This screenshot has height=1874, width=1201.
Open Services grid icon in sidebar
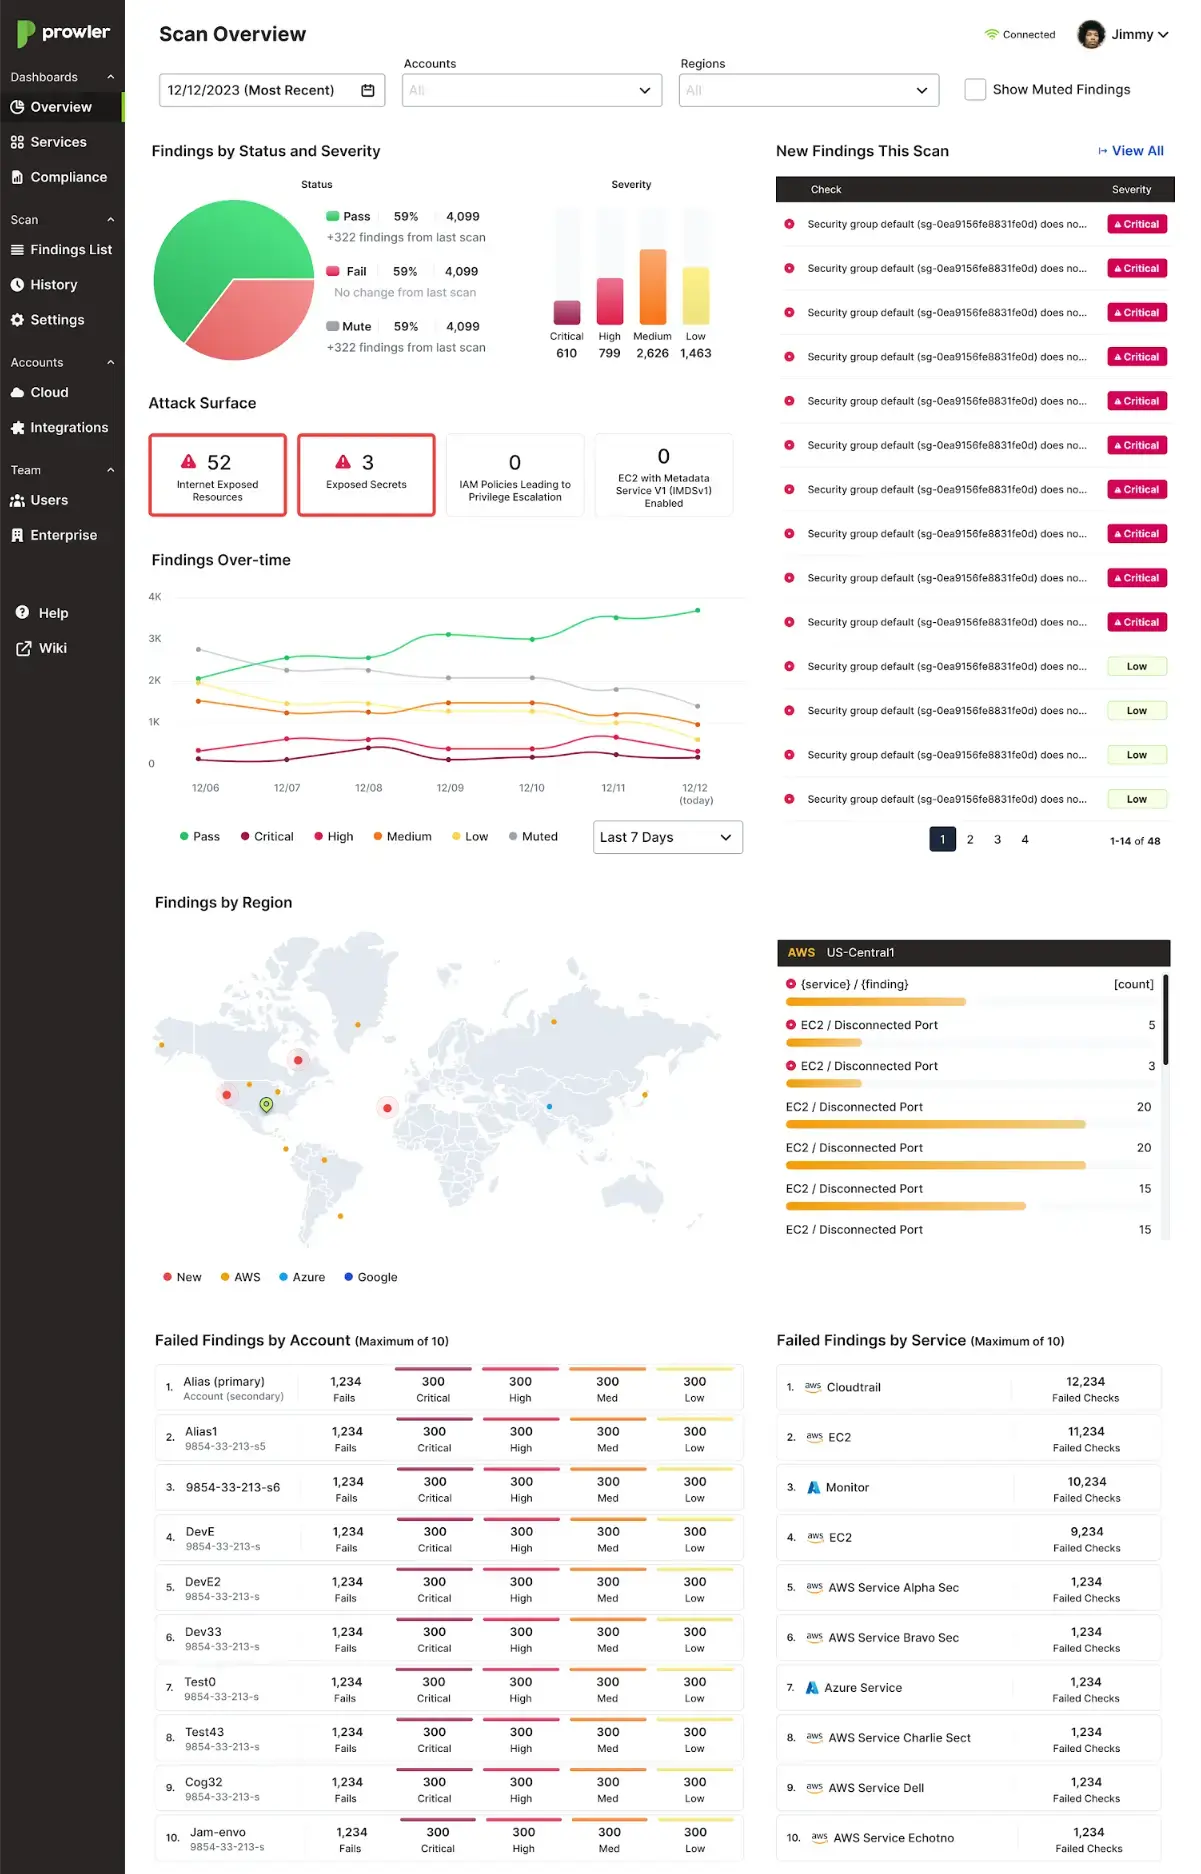click(17, 142)
